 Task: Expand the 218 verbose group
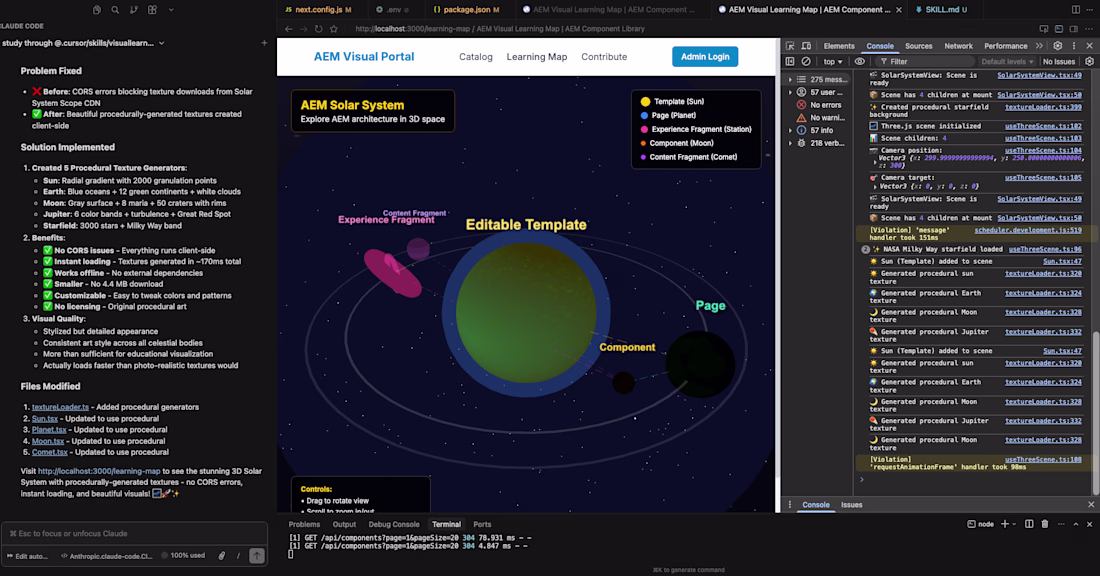point(791,143)
